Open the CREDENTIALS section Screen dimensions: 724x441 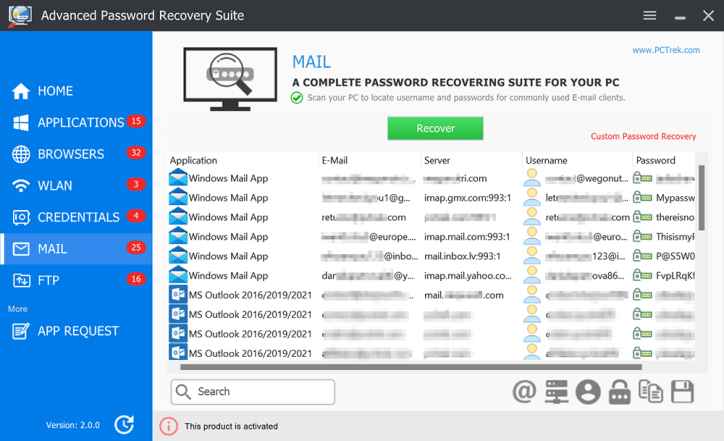(78, 217)
